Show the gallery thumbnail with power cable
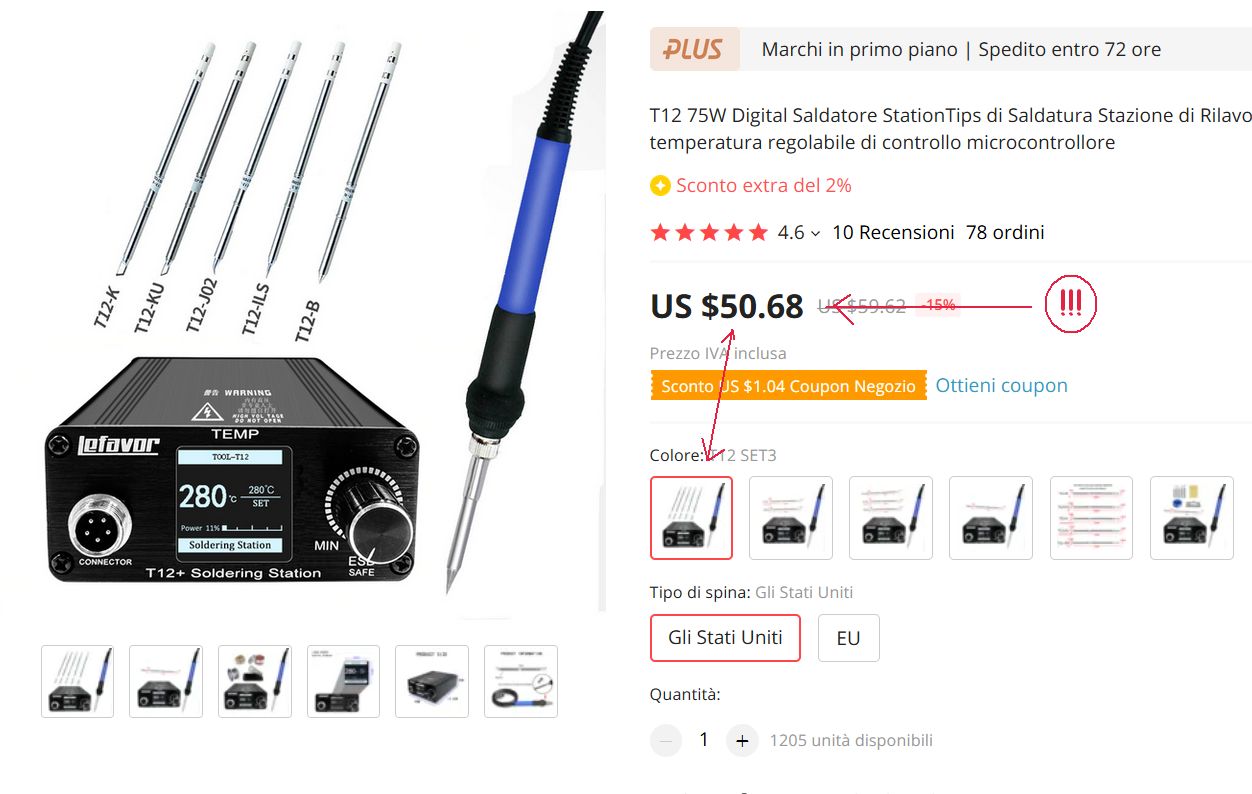This screenshot has width=1252, height=794. tap(521, 681)
